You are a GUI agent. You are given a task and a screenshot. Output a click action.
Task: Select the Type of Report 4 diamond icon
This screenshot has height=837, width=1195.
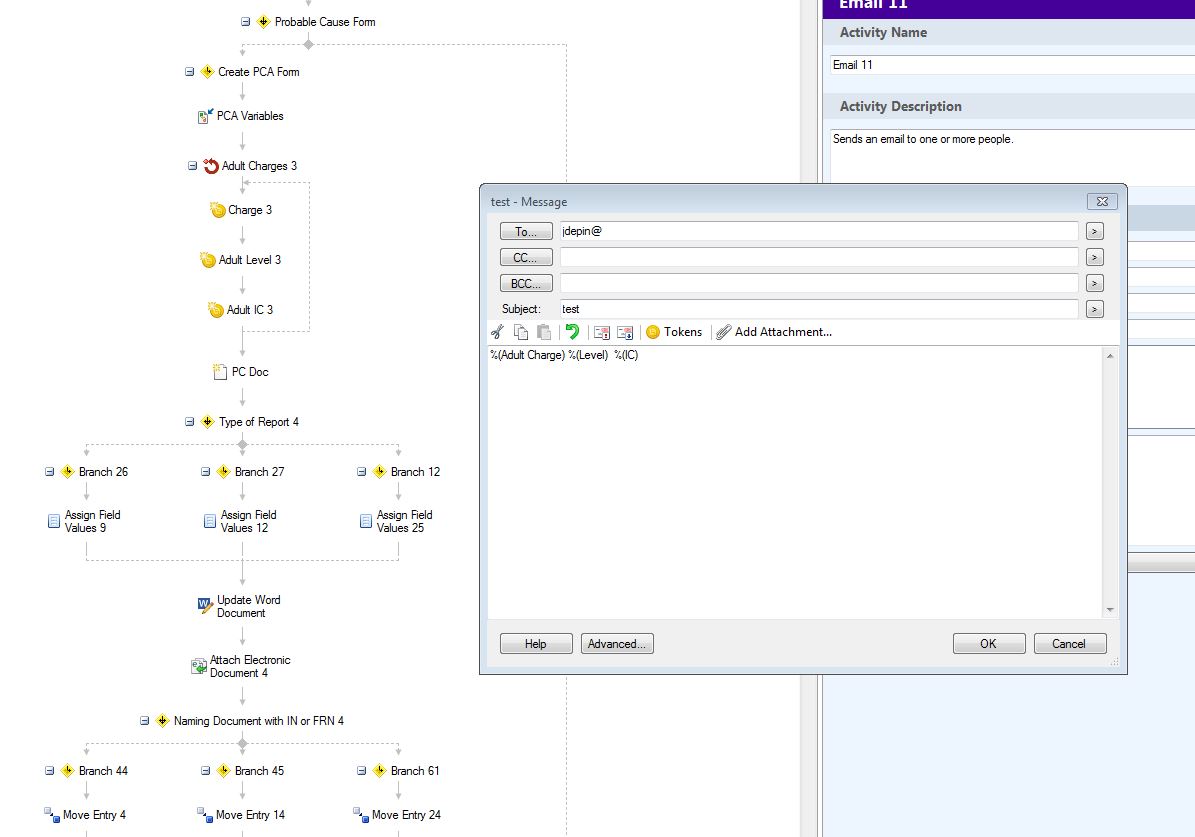pyautogui.click(x=207, y=422)
